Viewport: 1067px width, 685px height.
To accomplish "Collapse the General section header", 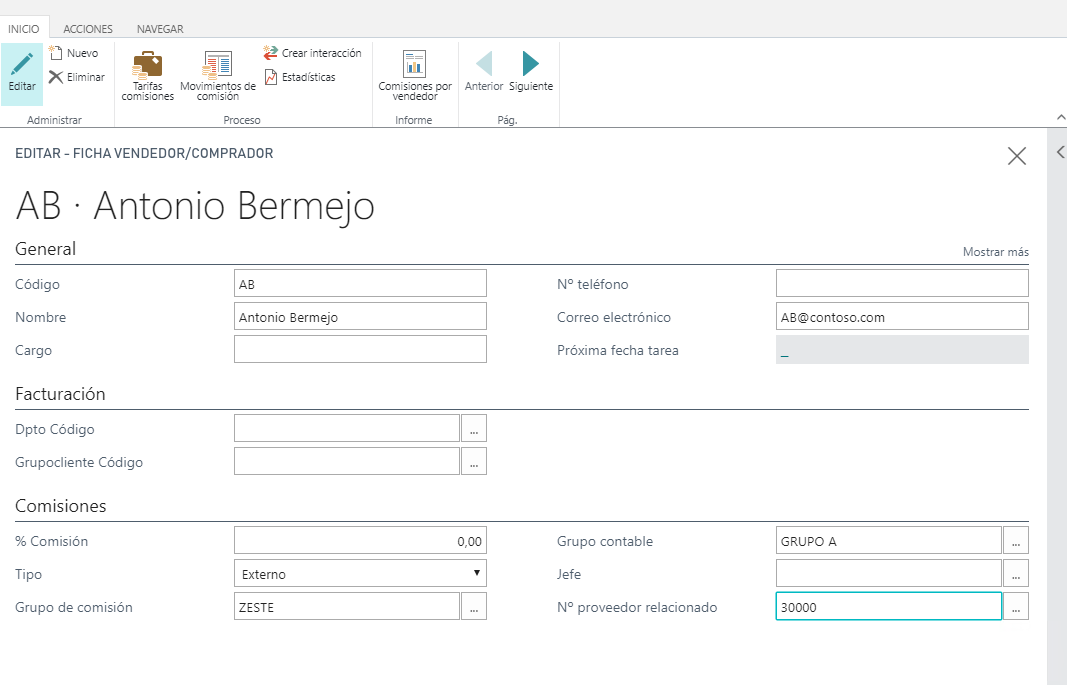I will click(x=46, y=249).
